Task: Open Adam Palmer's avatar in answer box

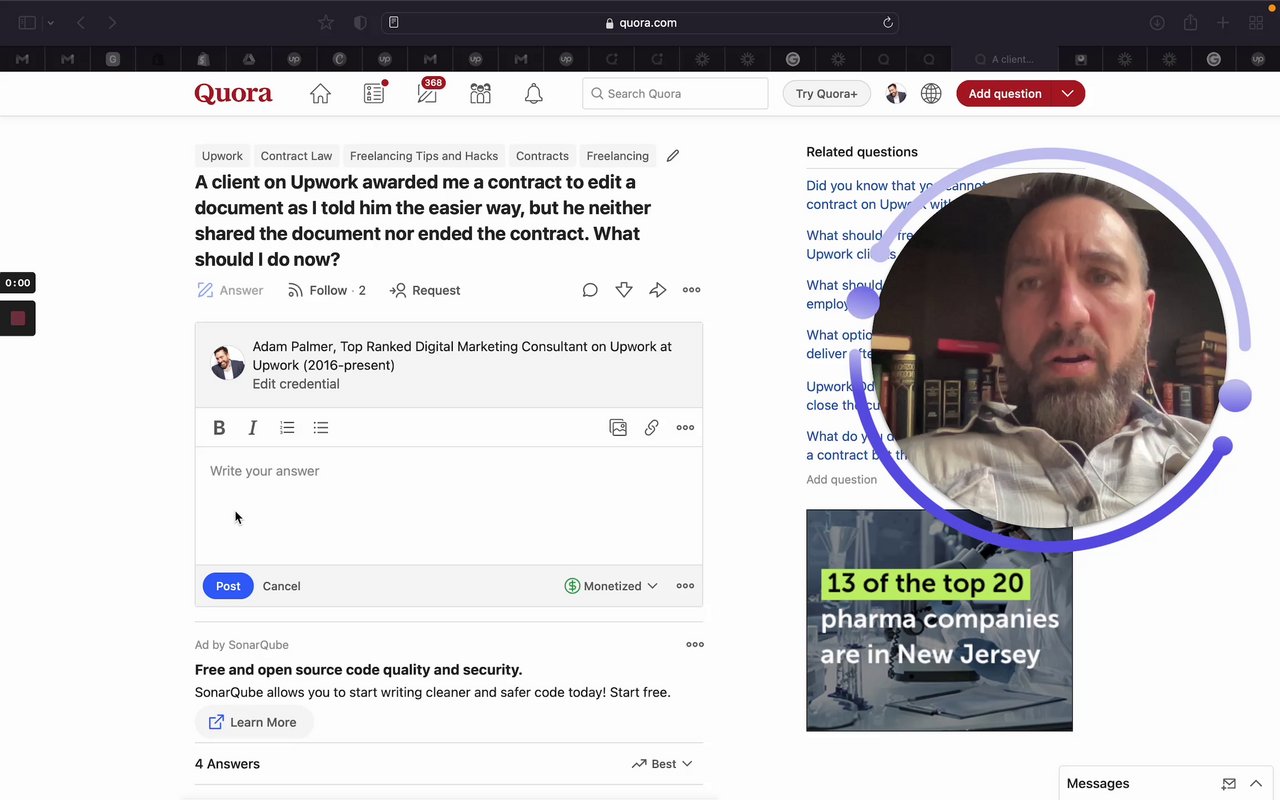Action: [x=228, y=364]
